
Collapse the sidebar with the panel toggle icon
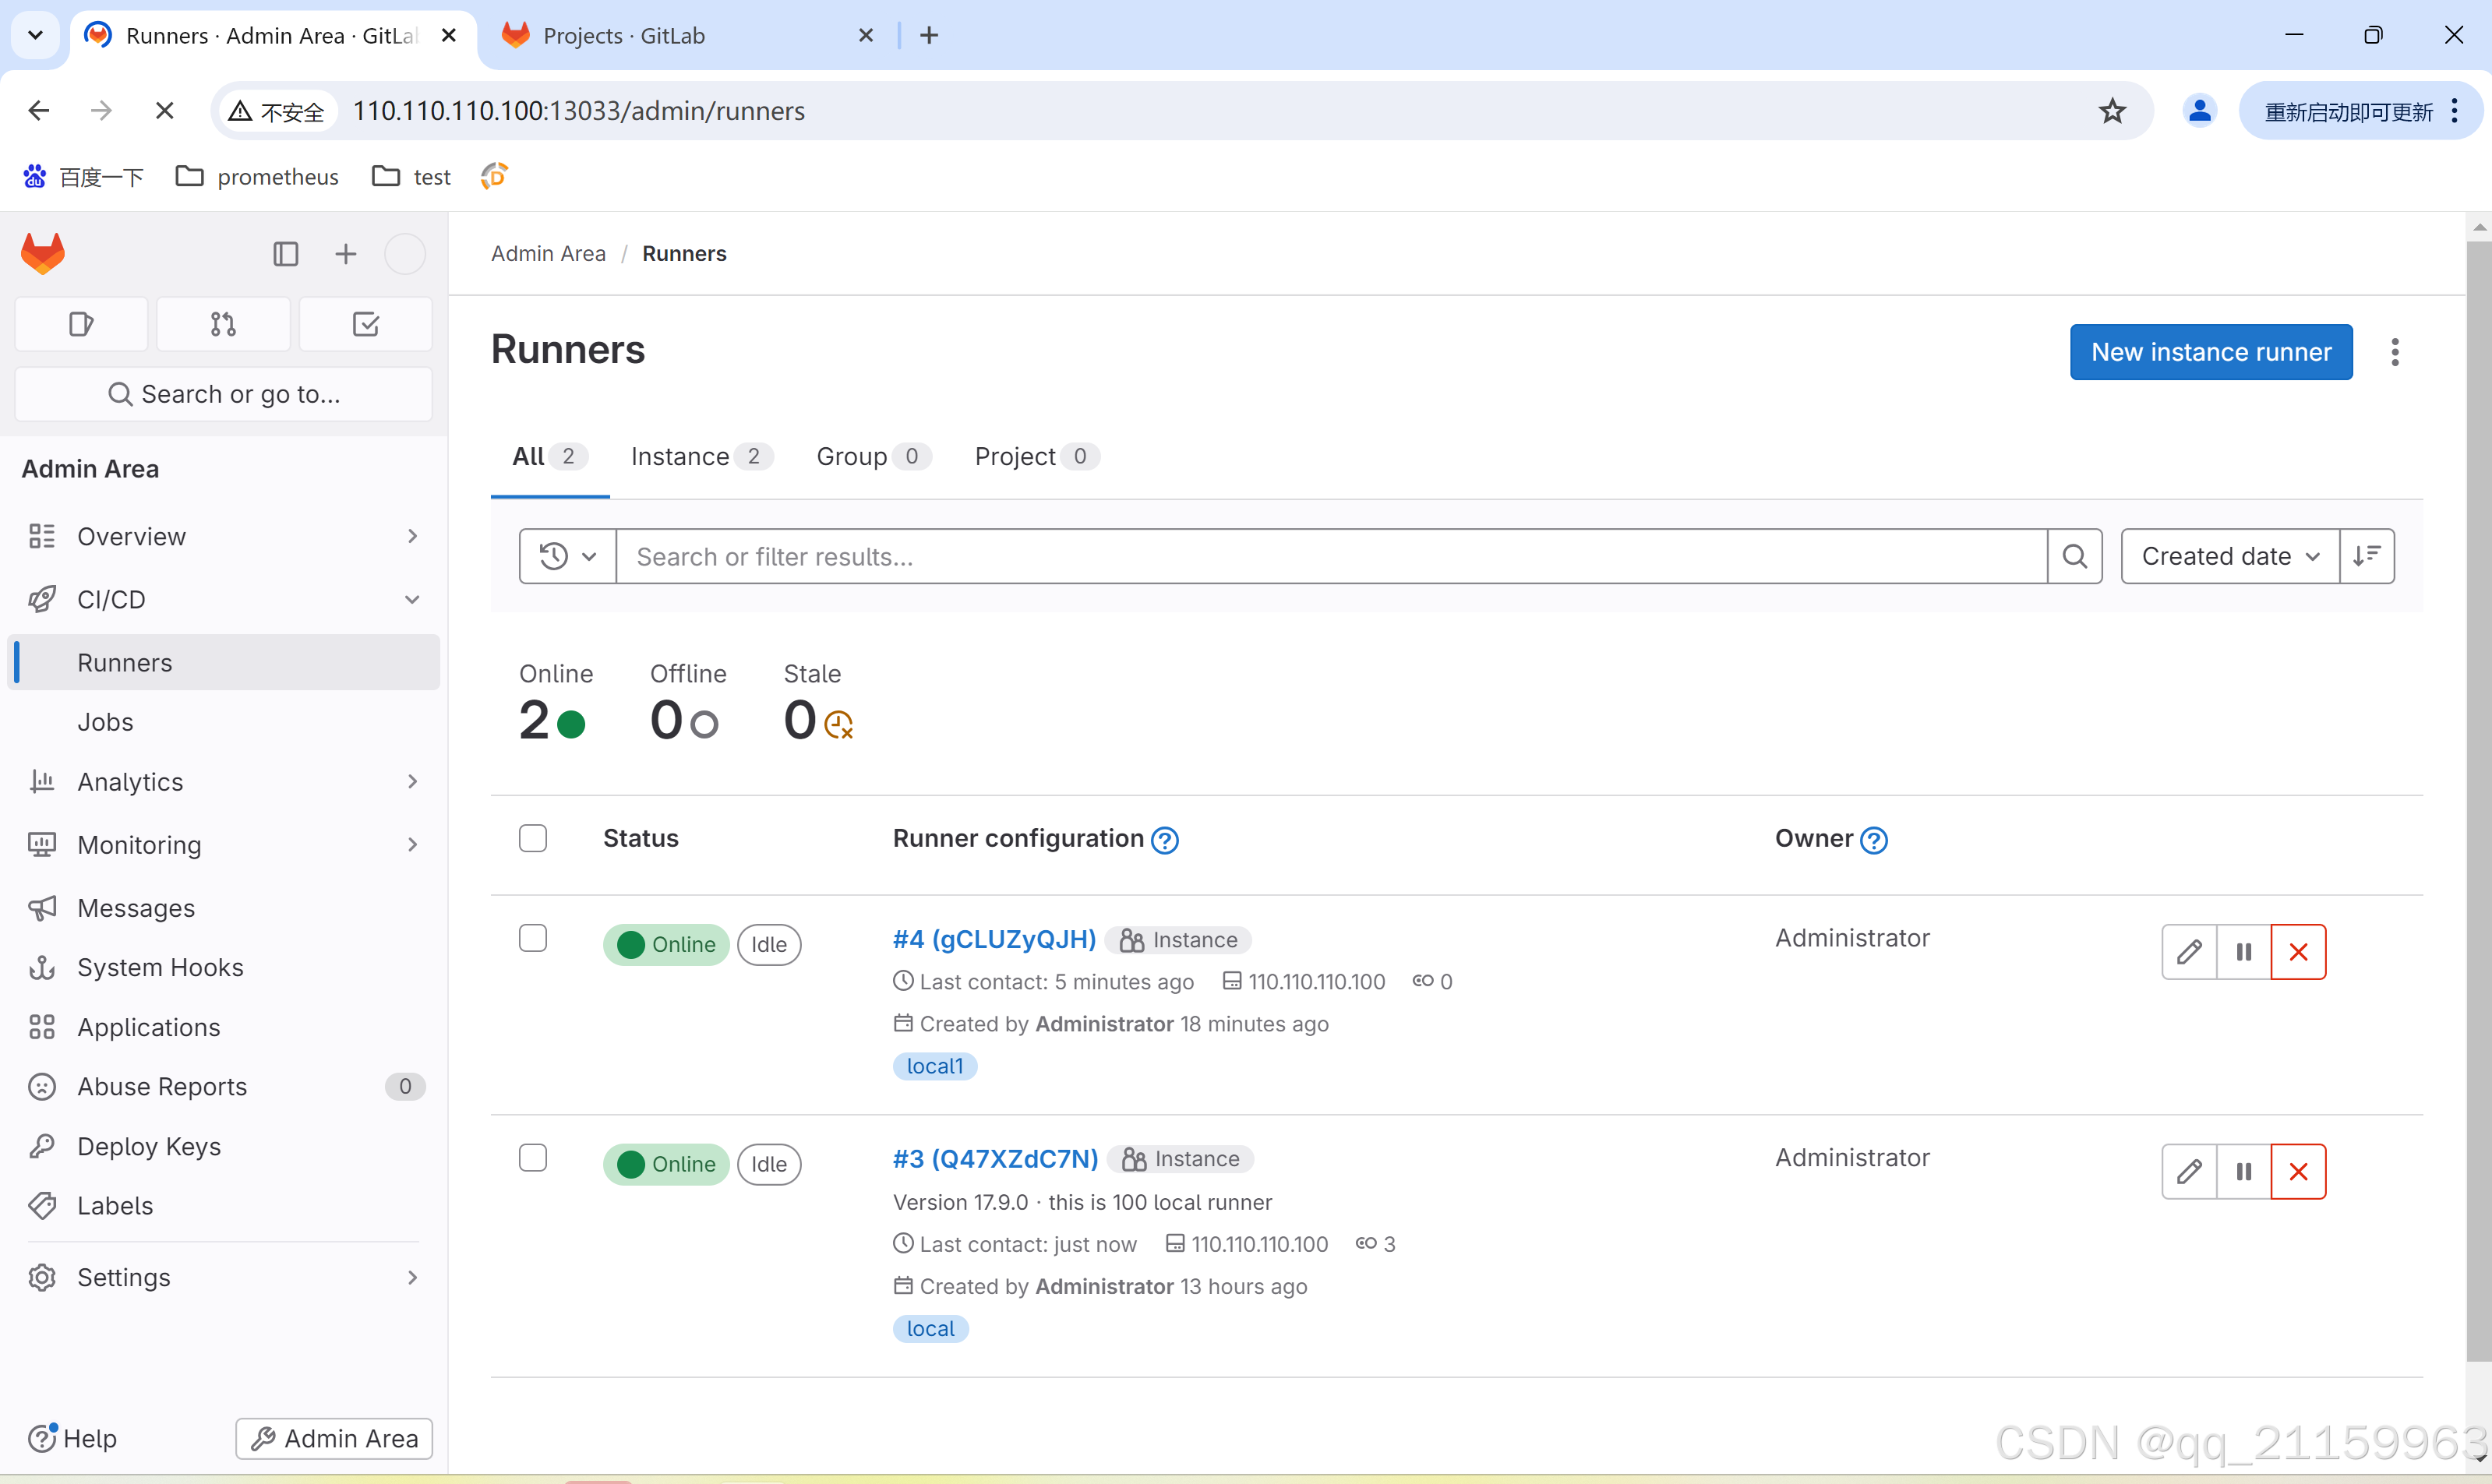point(285,253)
